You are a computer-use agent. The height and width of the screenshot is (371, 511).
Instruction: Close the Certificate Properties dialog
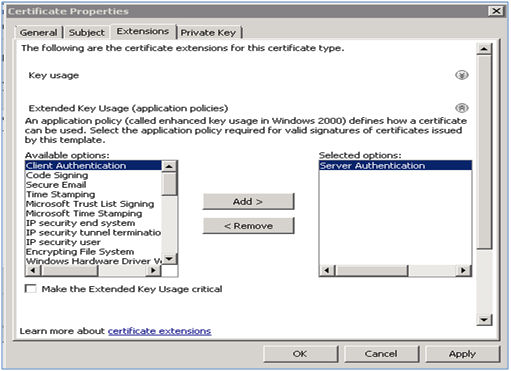[496, 11]
